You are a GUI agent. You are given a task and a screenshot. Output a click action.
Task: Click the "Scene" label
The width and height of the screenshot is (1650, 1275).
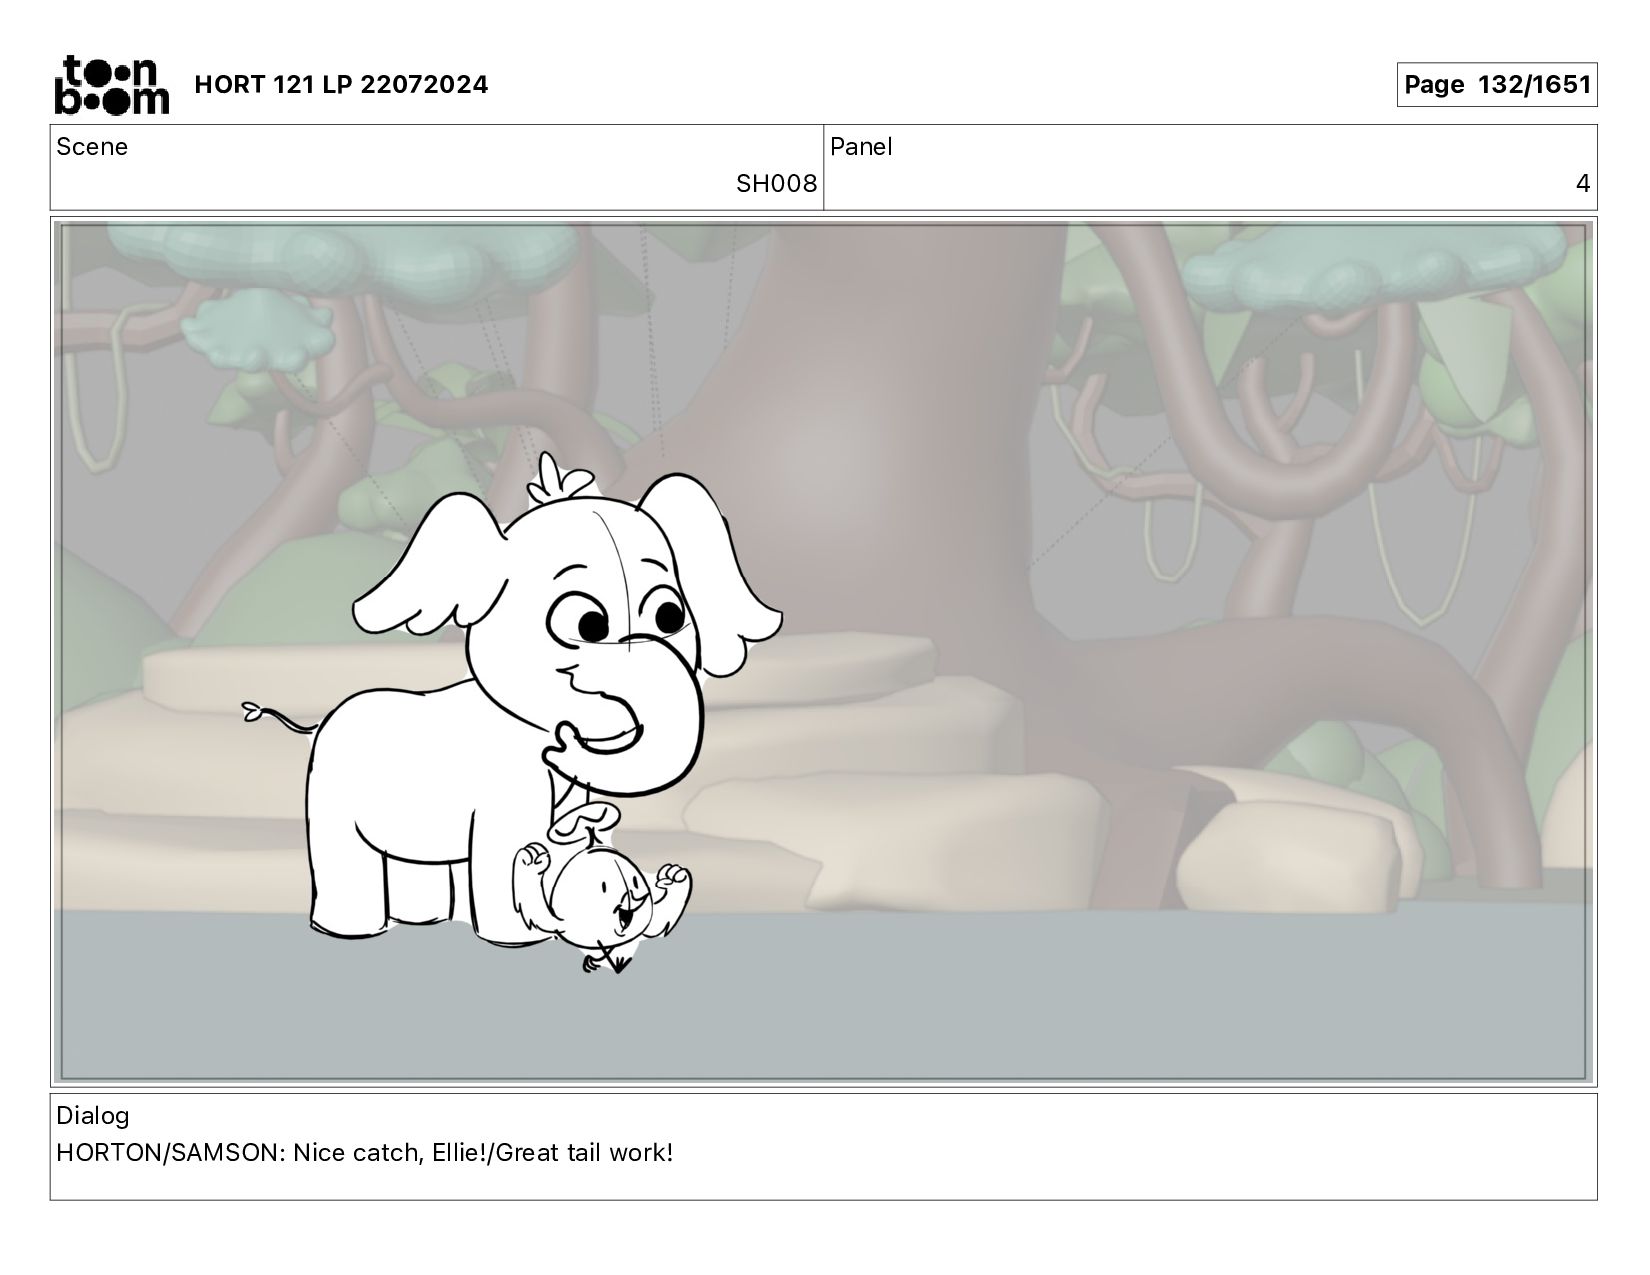pos(92,147)
